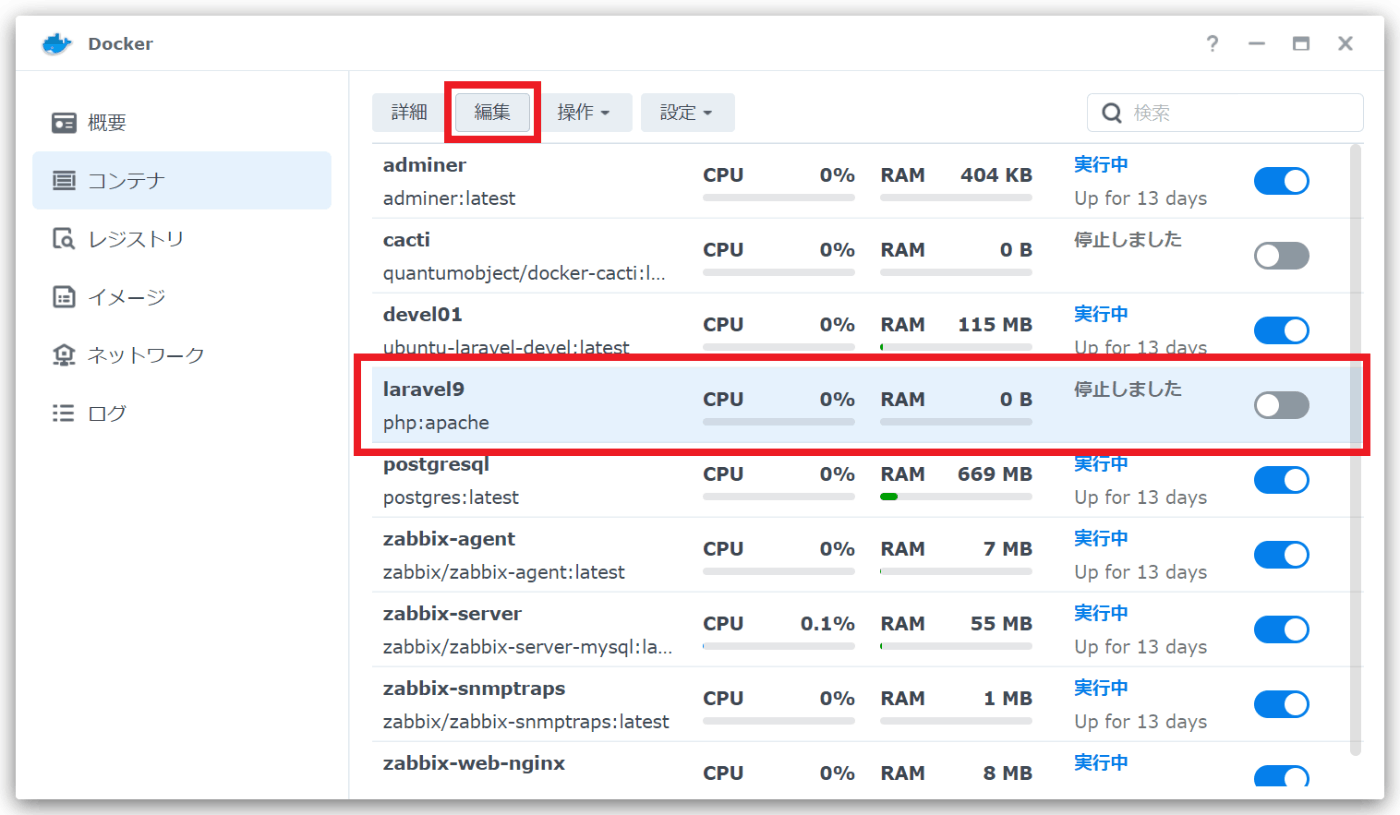Turn off the postgresql container switch

(1282, 480)
